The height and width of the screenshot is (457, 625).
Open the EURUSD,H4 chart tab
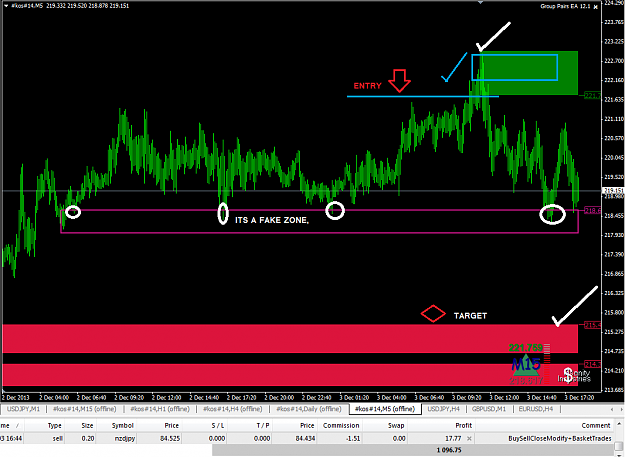click(x=536, y=409)
